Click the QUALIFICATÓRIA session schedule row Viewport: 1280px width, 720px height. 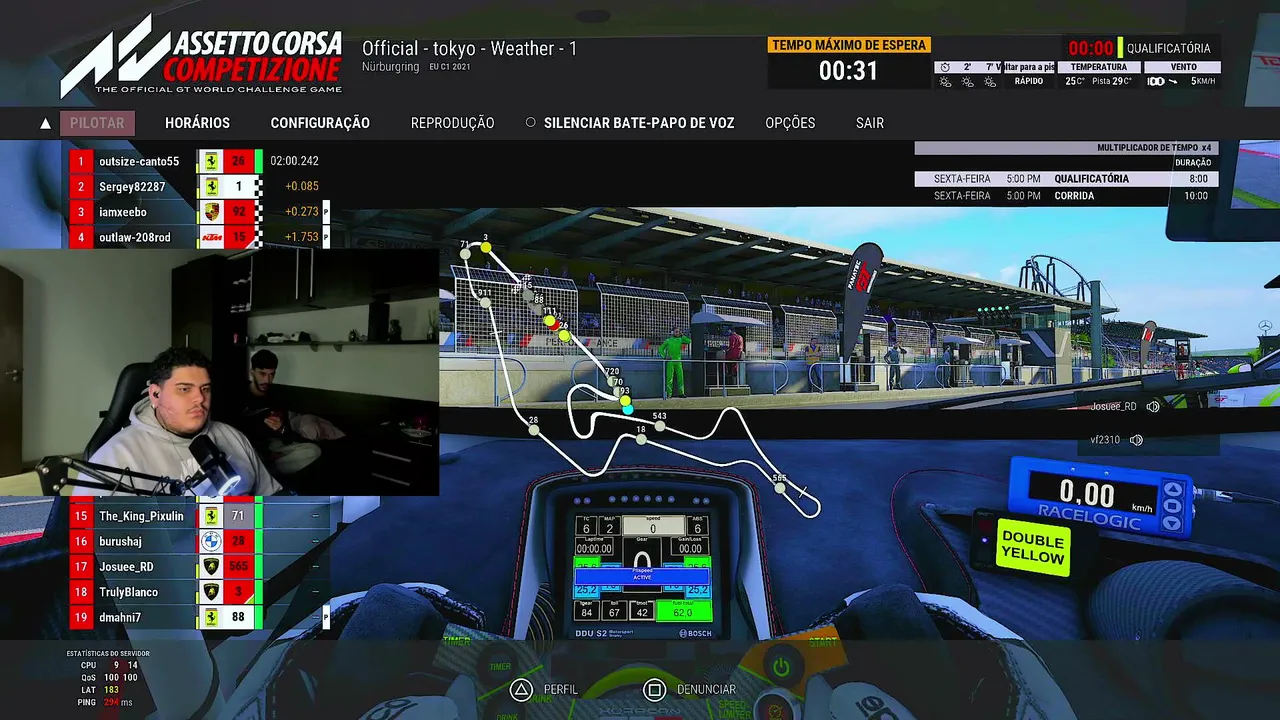[x=1066, y=179]
